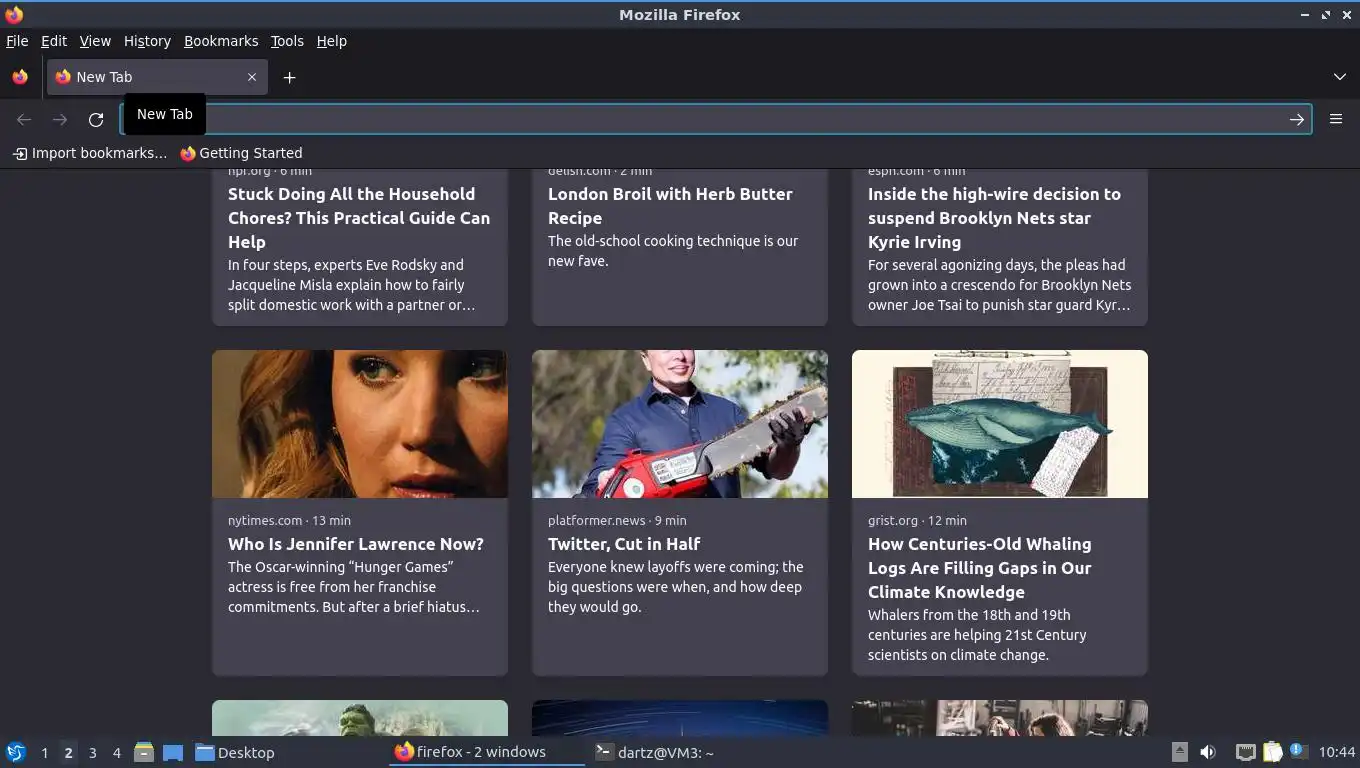Click the update notification tray icon
The height and width of the screenshot is (768, 1360).
pyautogui.click(x=1298, y=750)
